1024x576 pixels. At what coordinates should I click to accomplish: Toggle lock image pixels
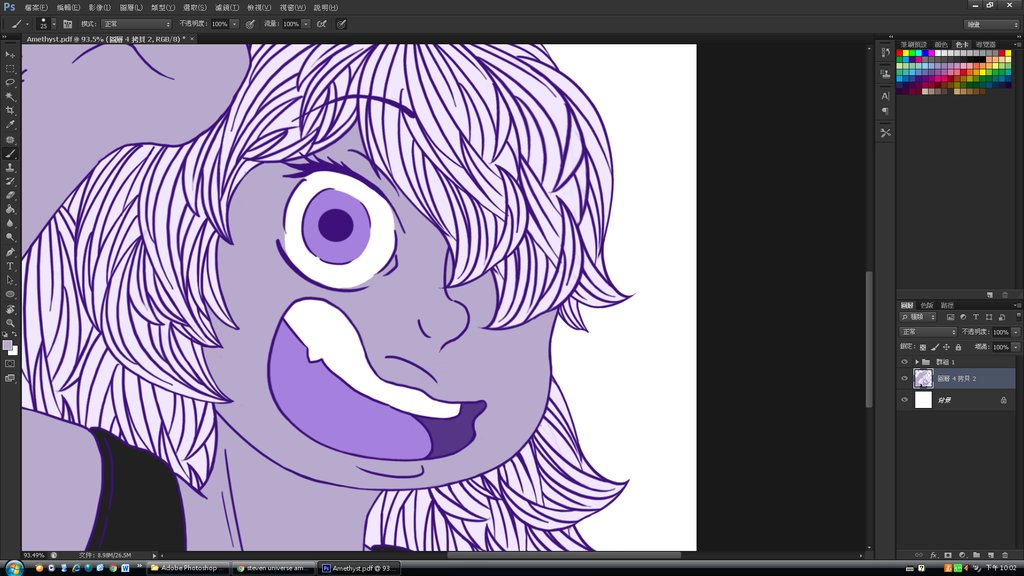pyautogui.click(x=935, y=347)
